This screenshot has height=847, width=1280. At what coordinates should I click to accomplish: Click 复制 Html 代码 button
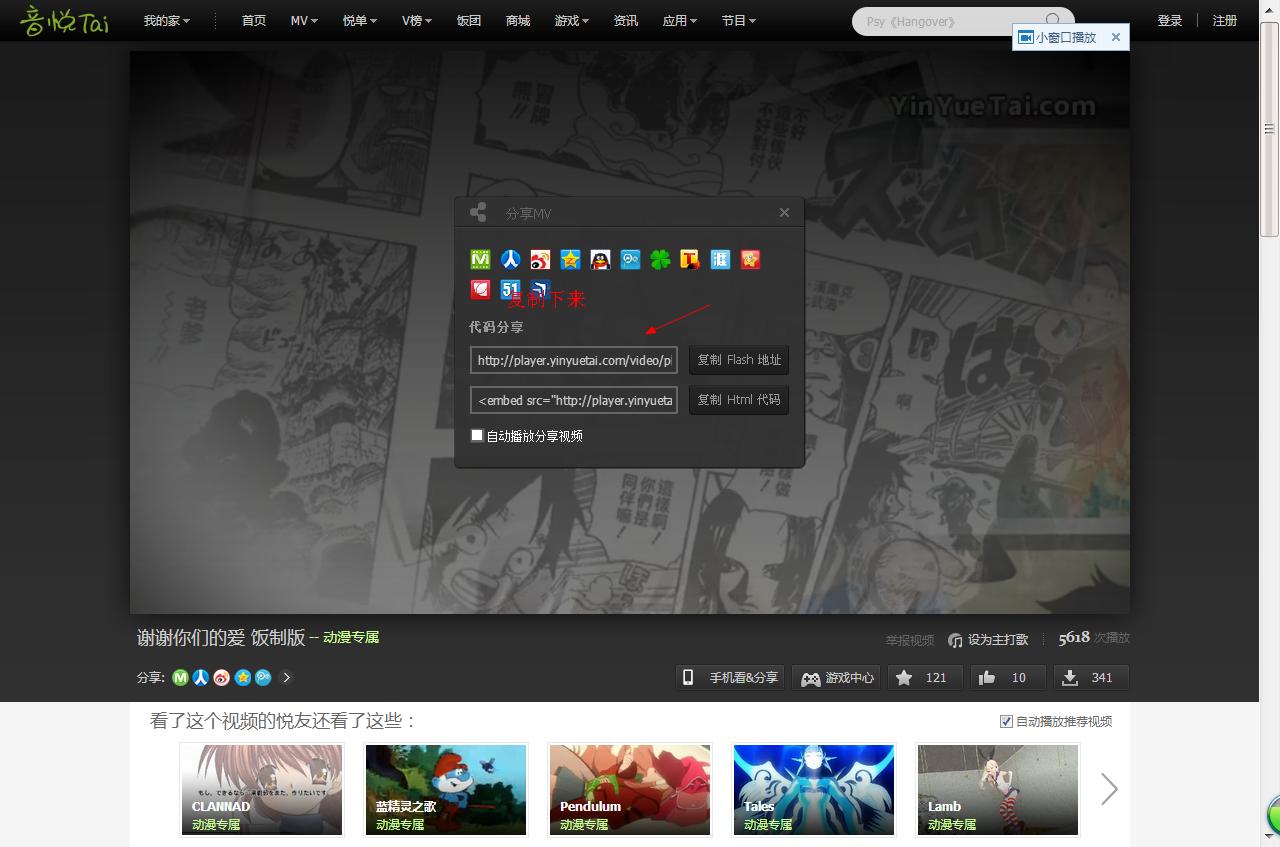(x=739, y=400)
